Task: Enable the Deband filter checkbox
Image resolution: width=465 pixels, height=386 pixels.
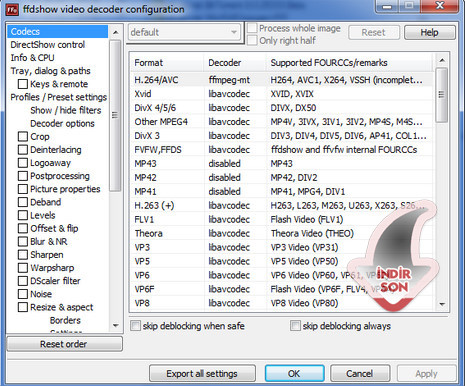Action: click(23, 202)
